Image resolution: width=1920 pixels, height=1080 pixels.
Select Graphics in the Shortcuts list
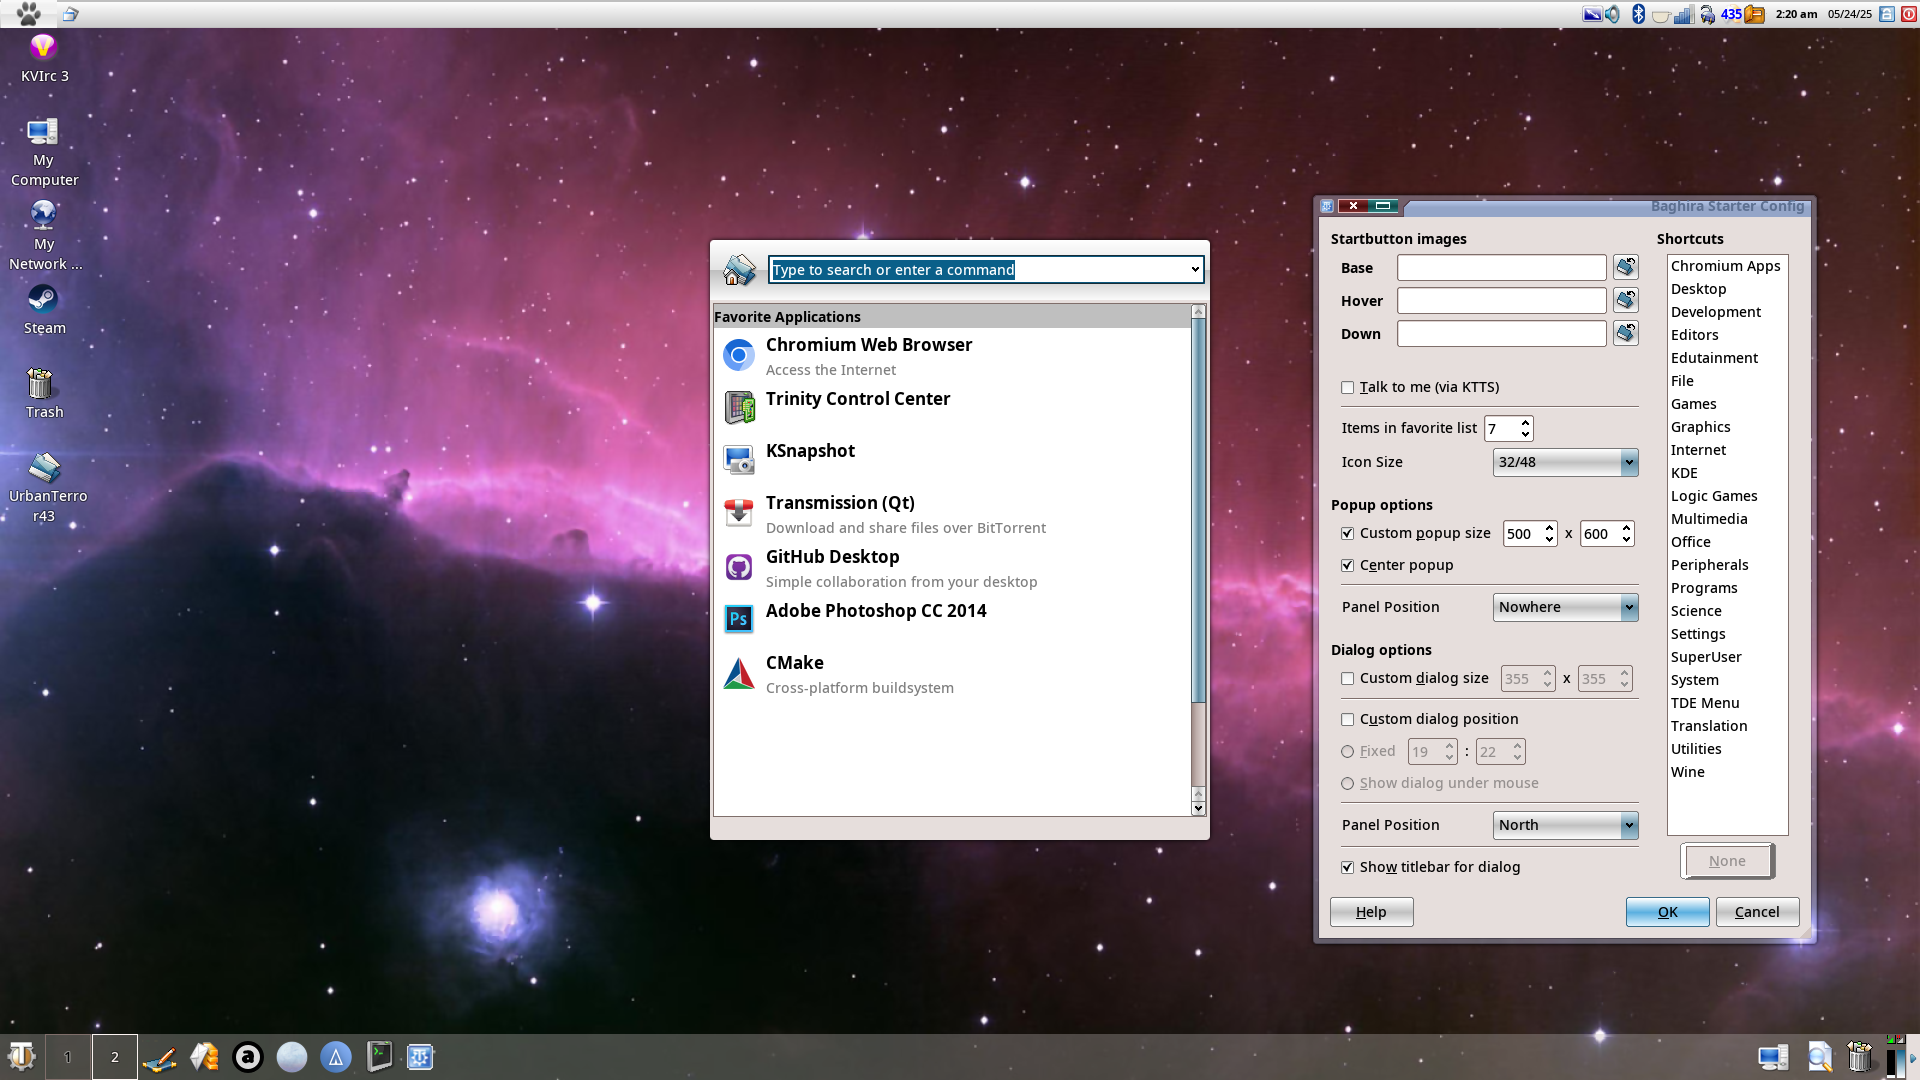pyautogui.click(x=1700, y=427)
